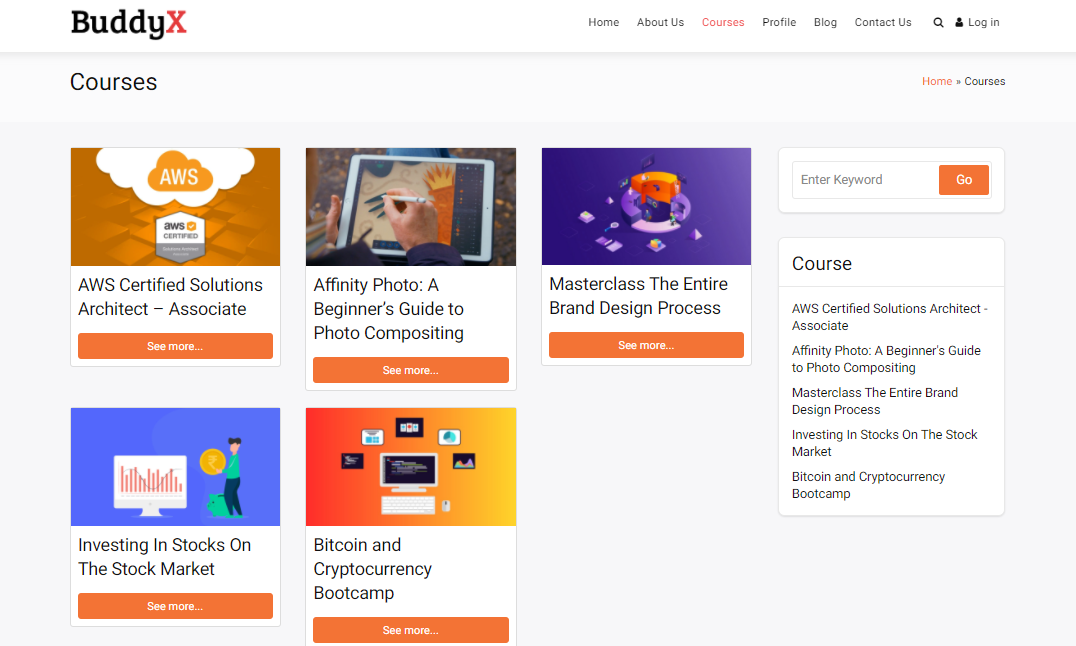The height and width of the screenshot is (646, 1076).
Task: Open Contact Us page
Action: point(882,22)
